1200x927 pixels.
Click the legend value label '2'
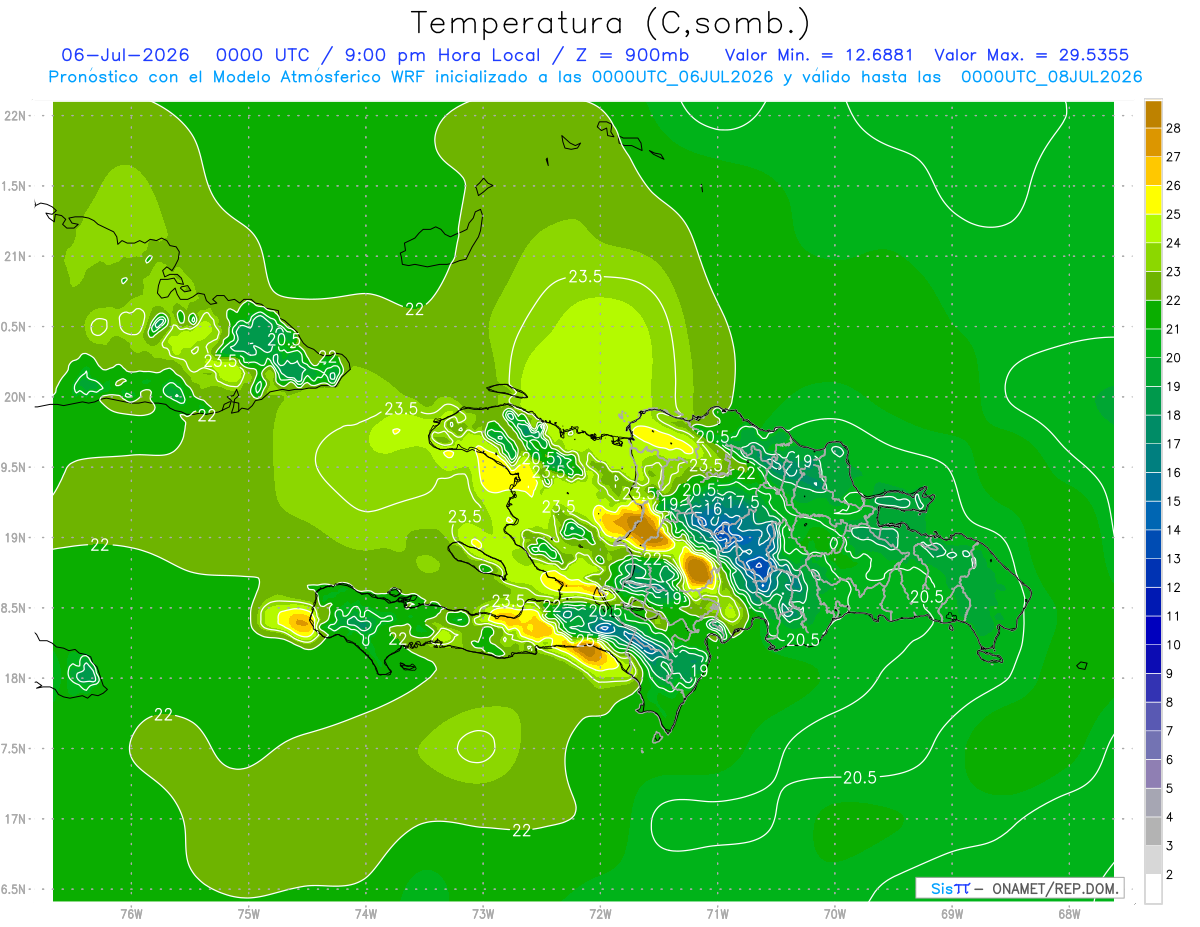click(x=1170, y=875)
